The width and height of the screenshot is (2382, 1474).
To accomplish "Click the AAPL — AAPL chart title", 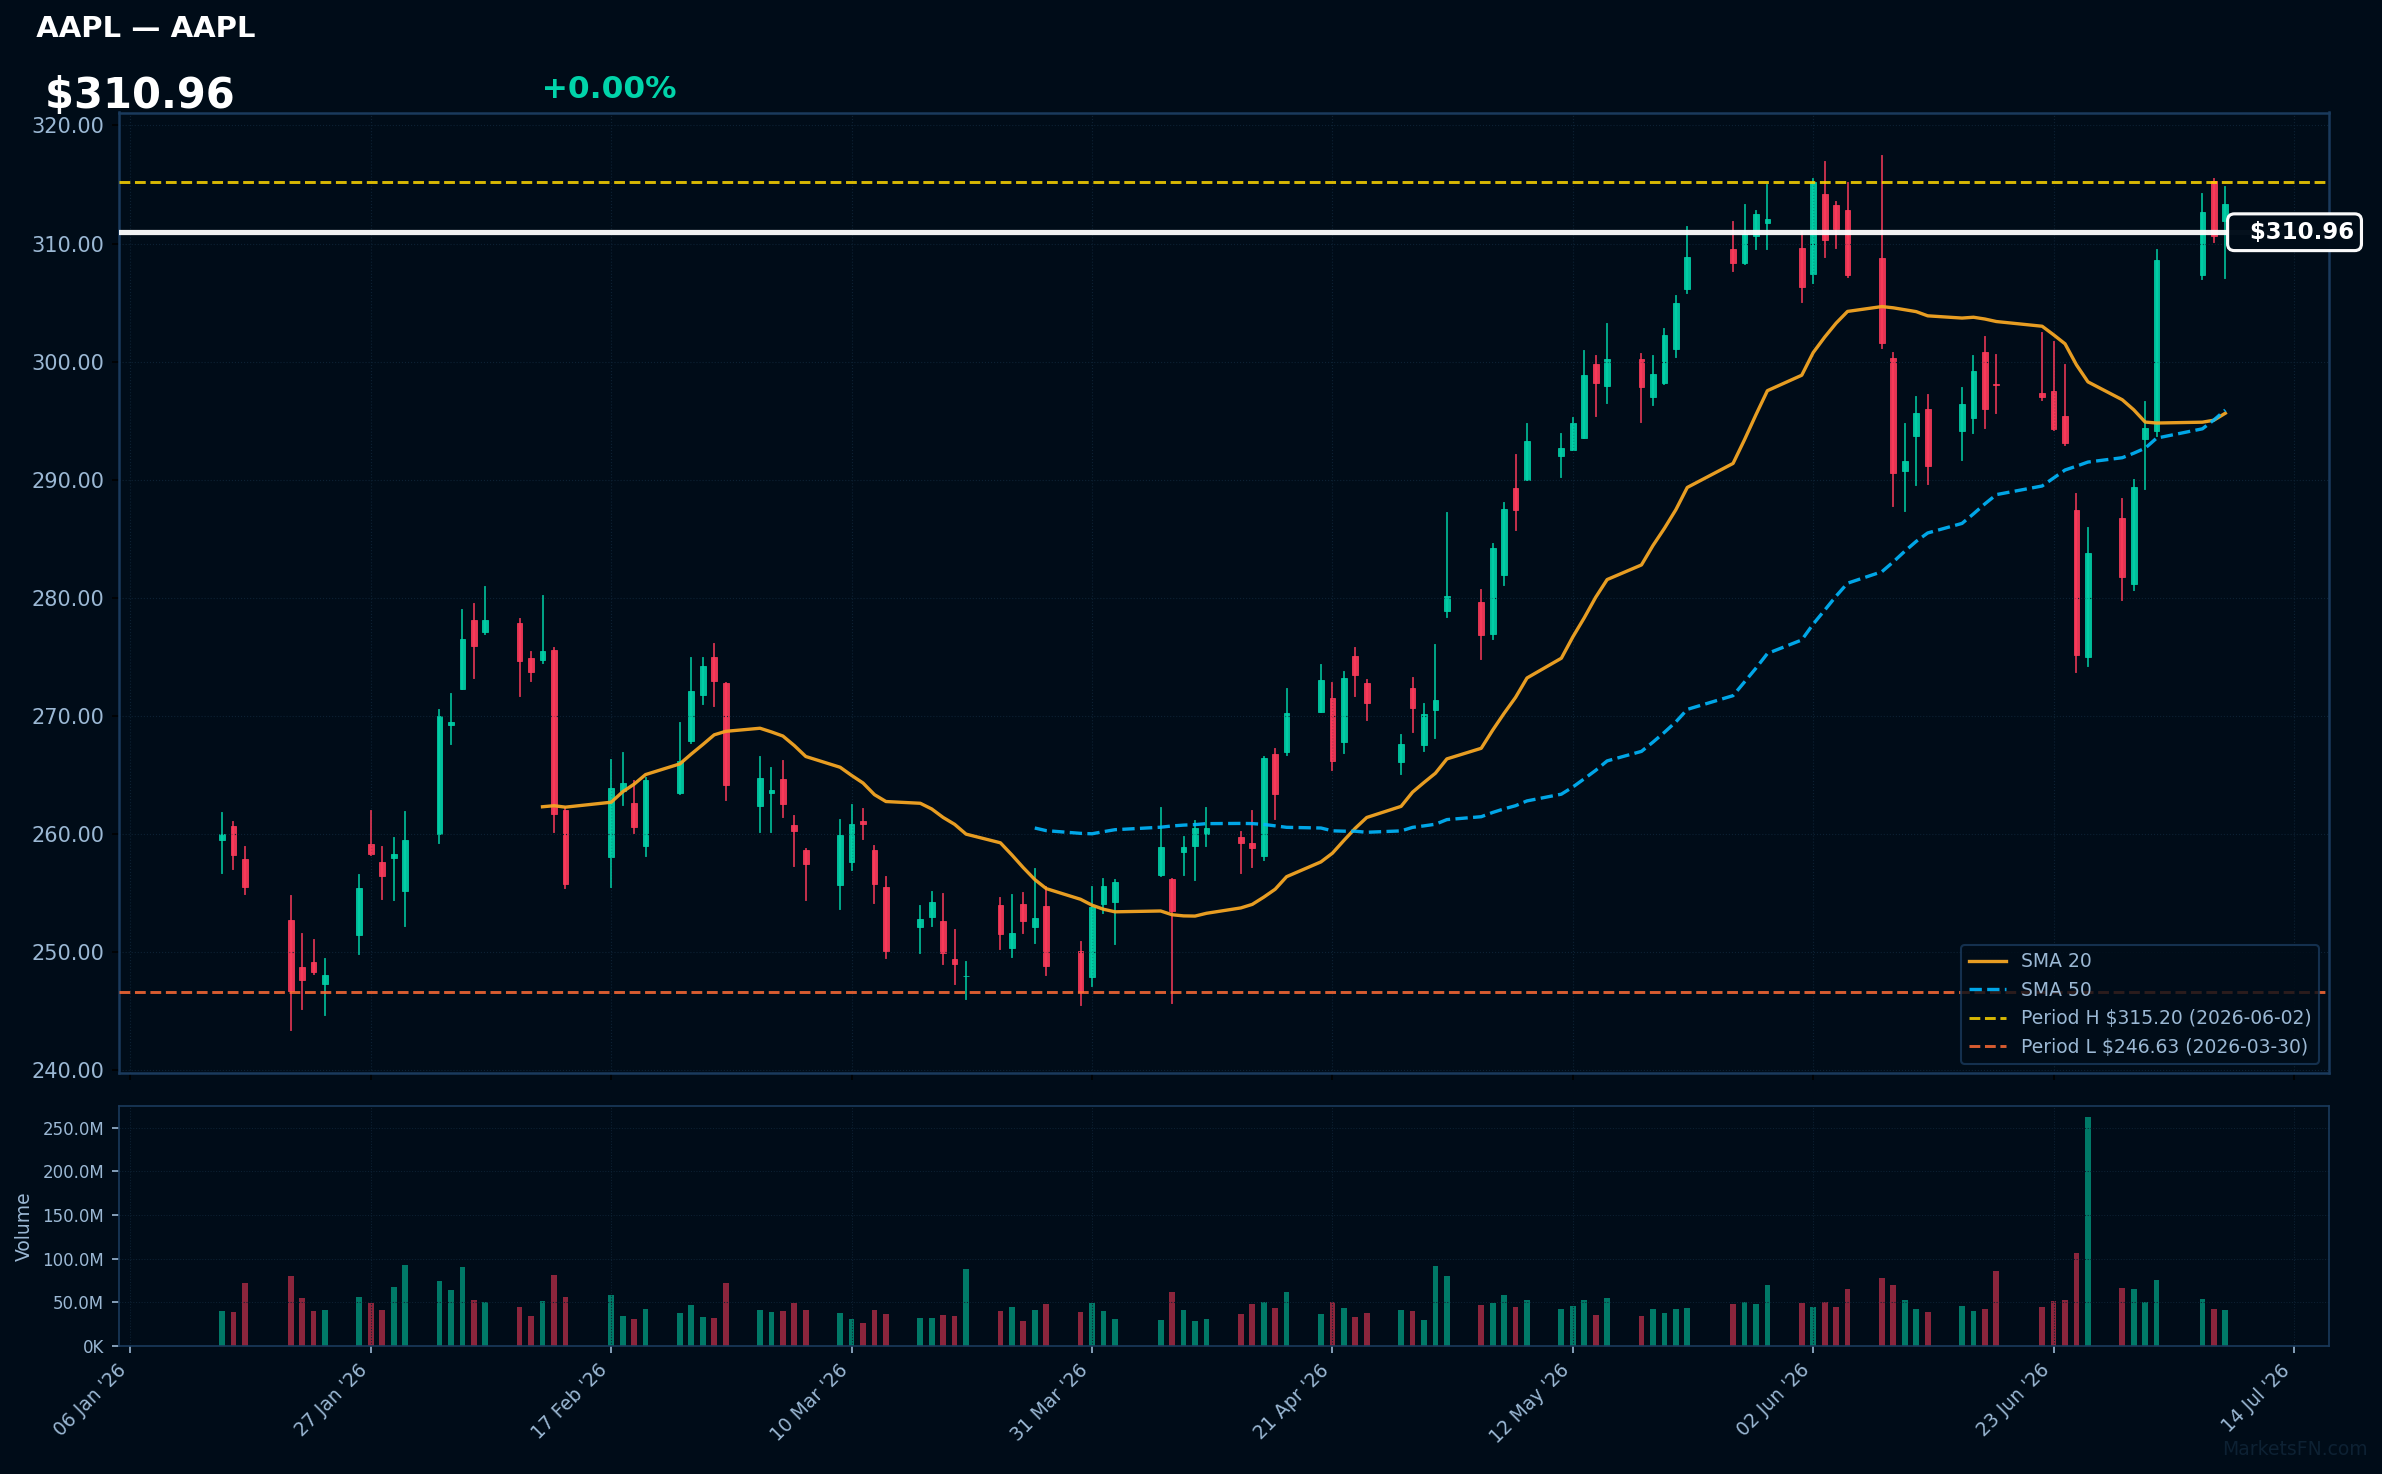I will (145, 28).
